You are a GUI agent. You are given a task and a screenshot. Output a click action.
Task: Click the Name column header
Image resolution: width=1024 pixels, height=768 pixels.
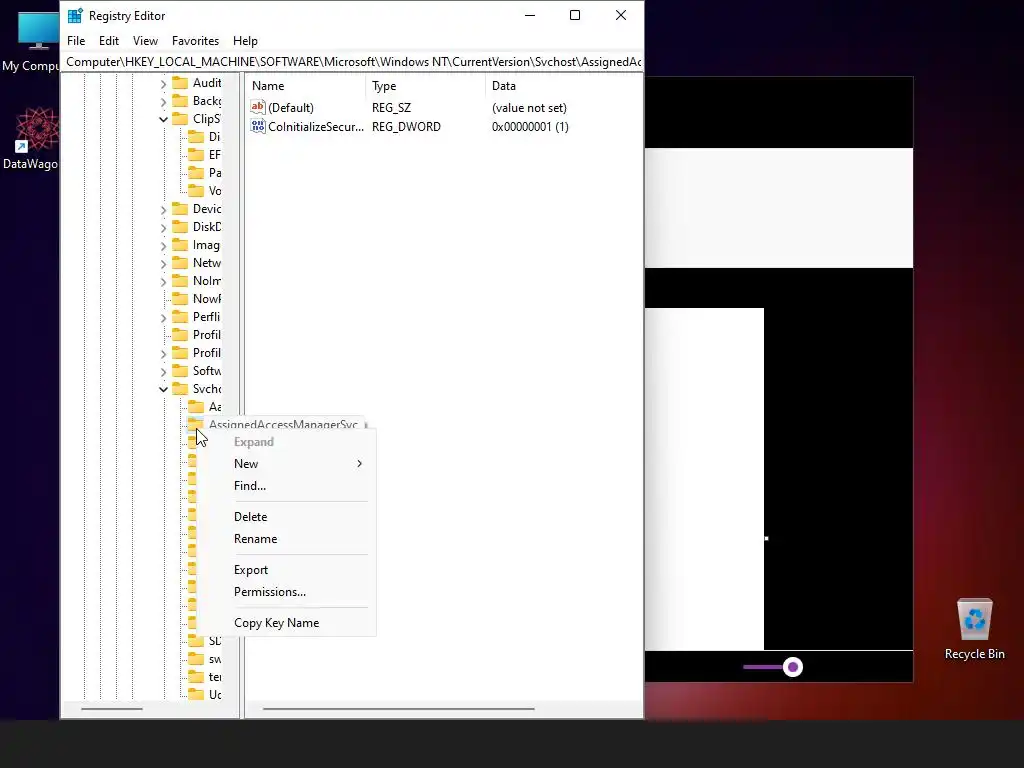(306, 86)
